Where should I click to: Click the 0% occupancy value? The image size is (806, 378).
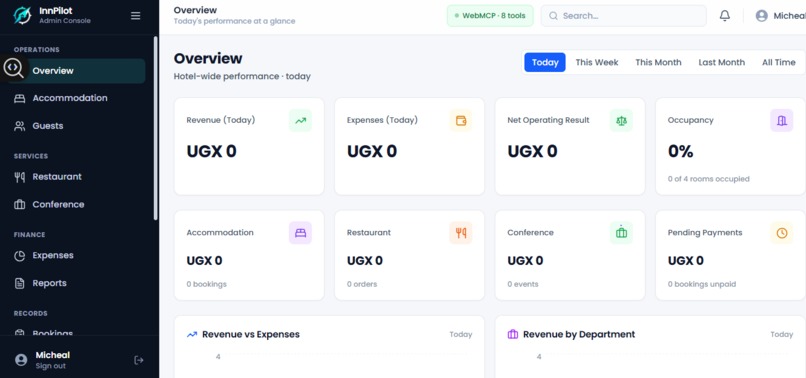(x=681, y=151)
